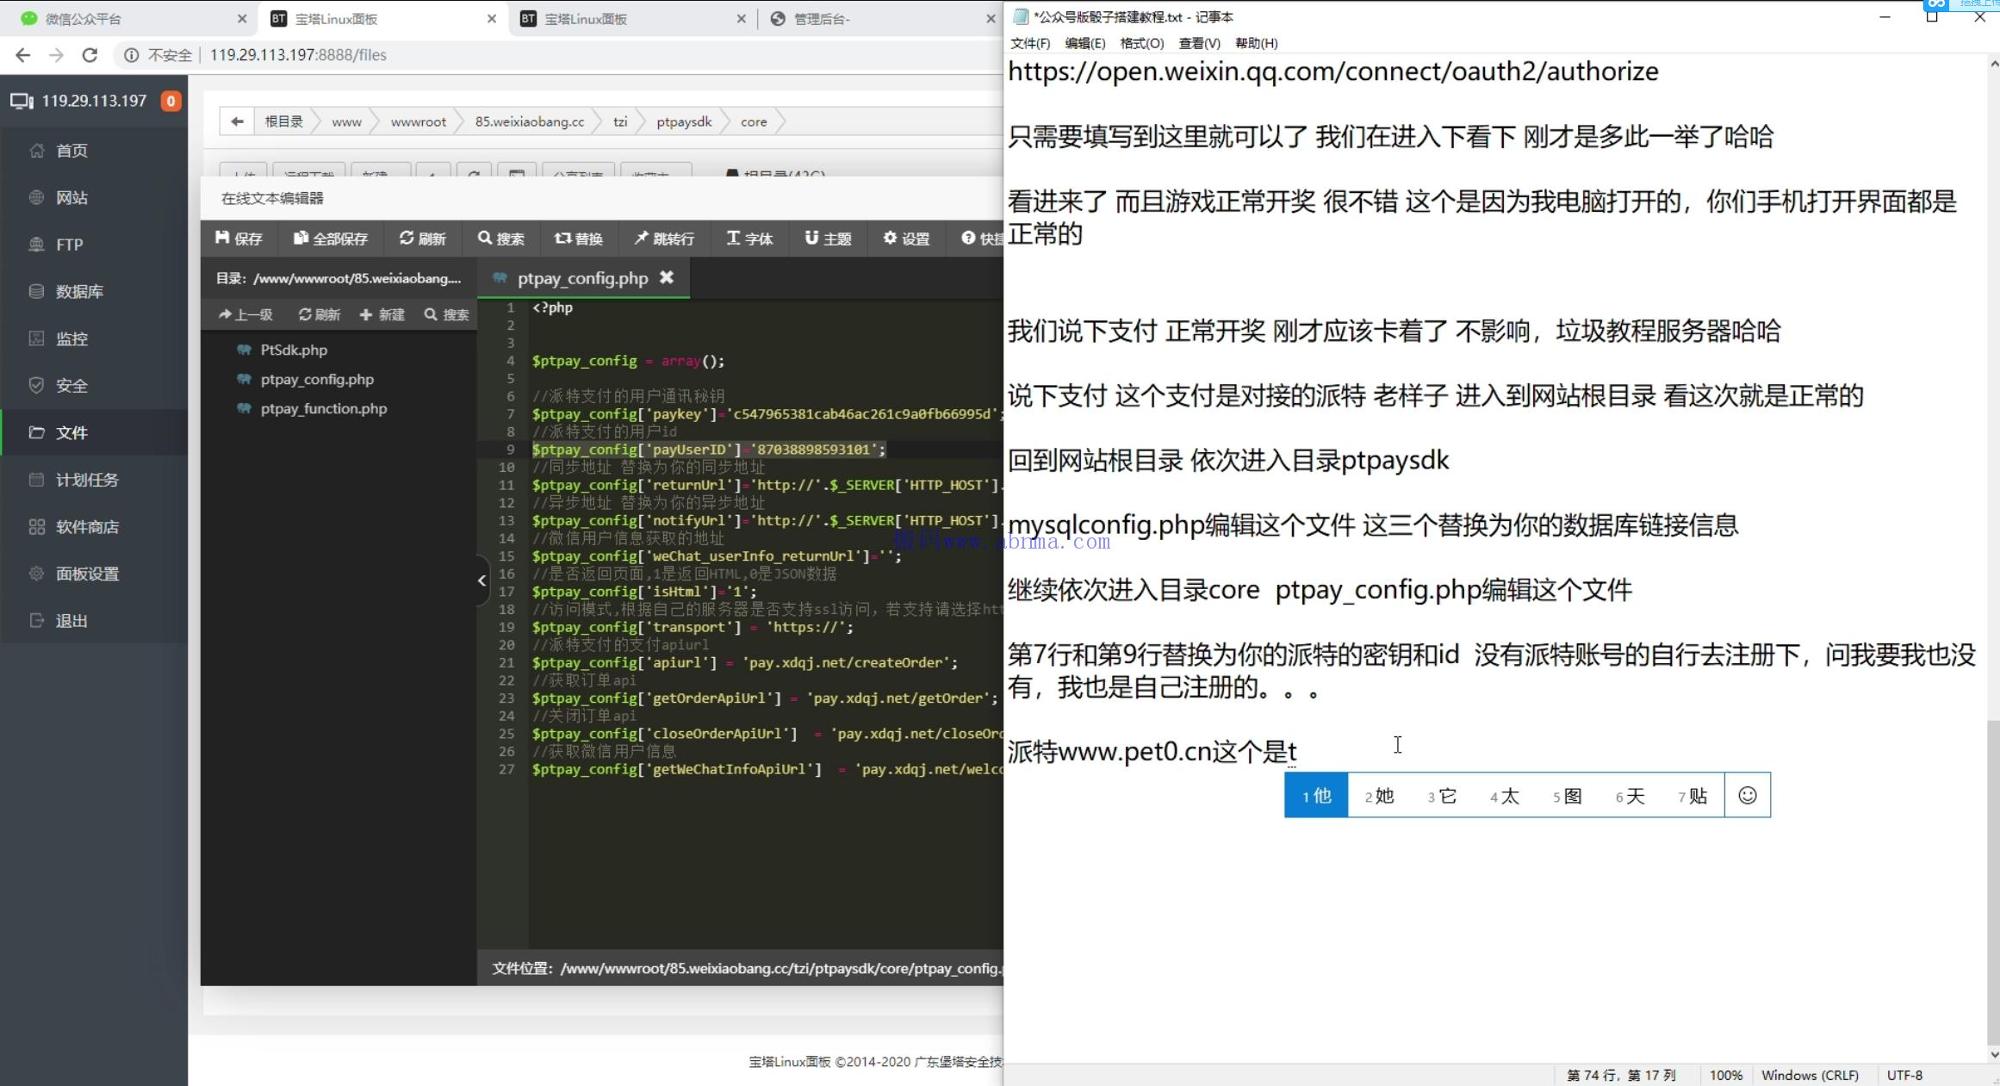Screen dimensions: 2000x1086
Task: Select IME candidate 她
Action: coord(1379,796)
